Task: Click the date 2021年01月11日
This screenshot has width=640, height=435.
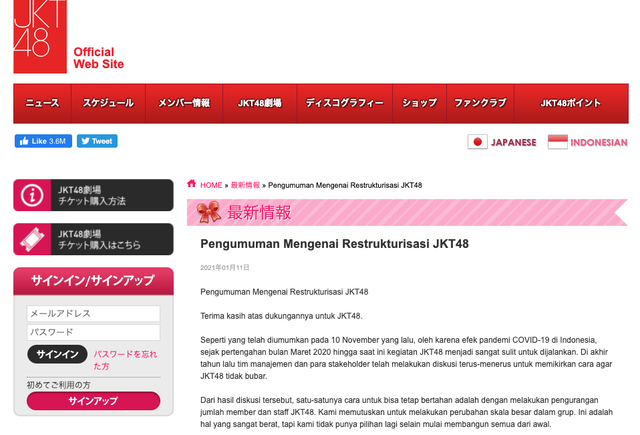Action: click(x=224, y=268)
